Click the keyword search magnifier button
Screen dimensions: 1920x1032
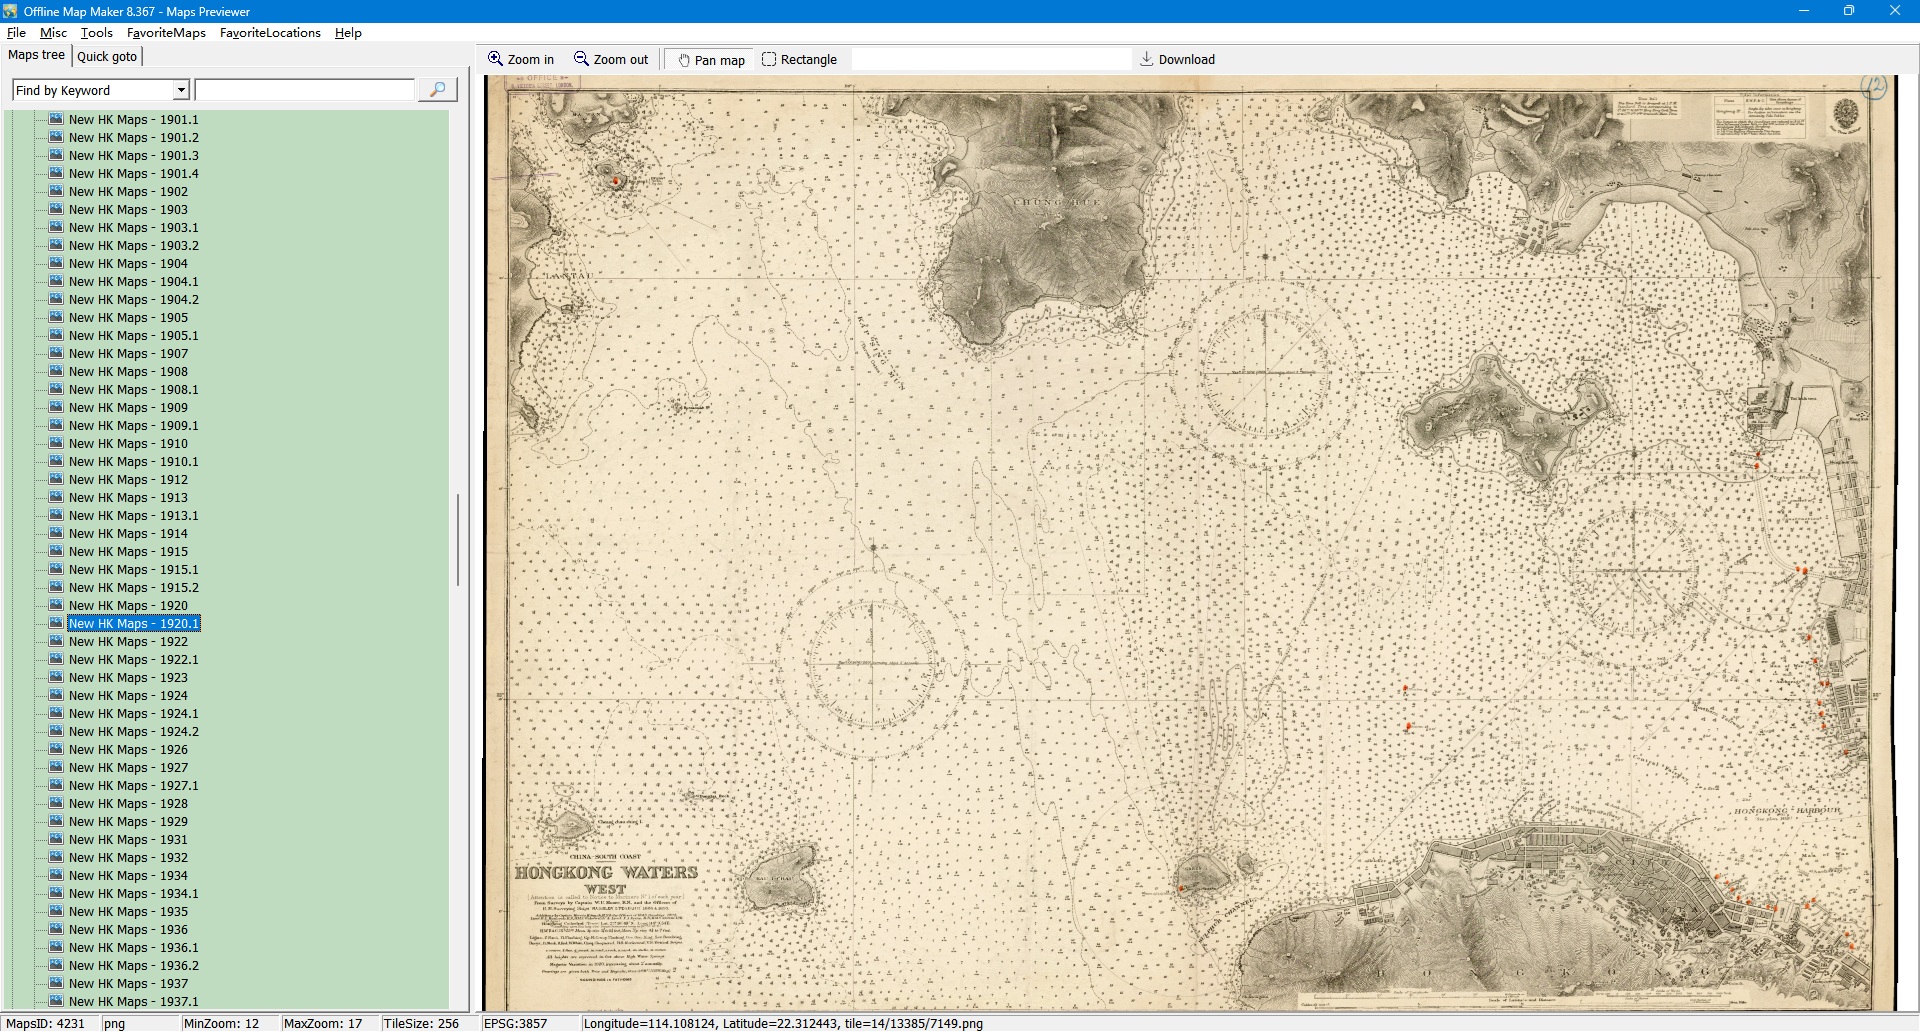click(437, 90)
